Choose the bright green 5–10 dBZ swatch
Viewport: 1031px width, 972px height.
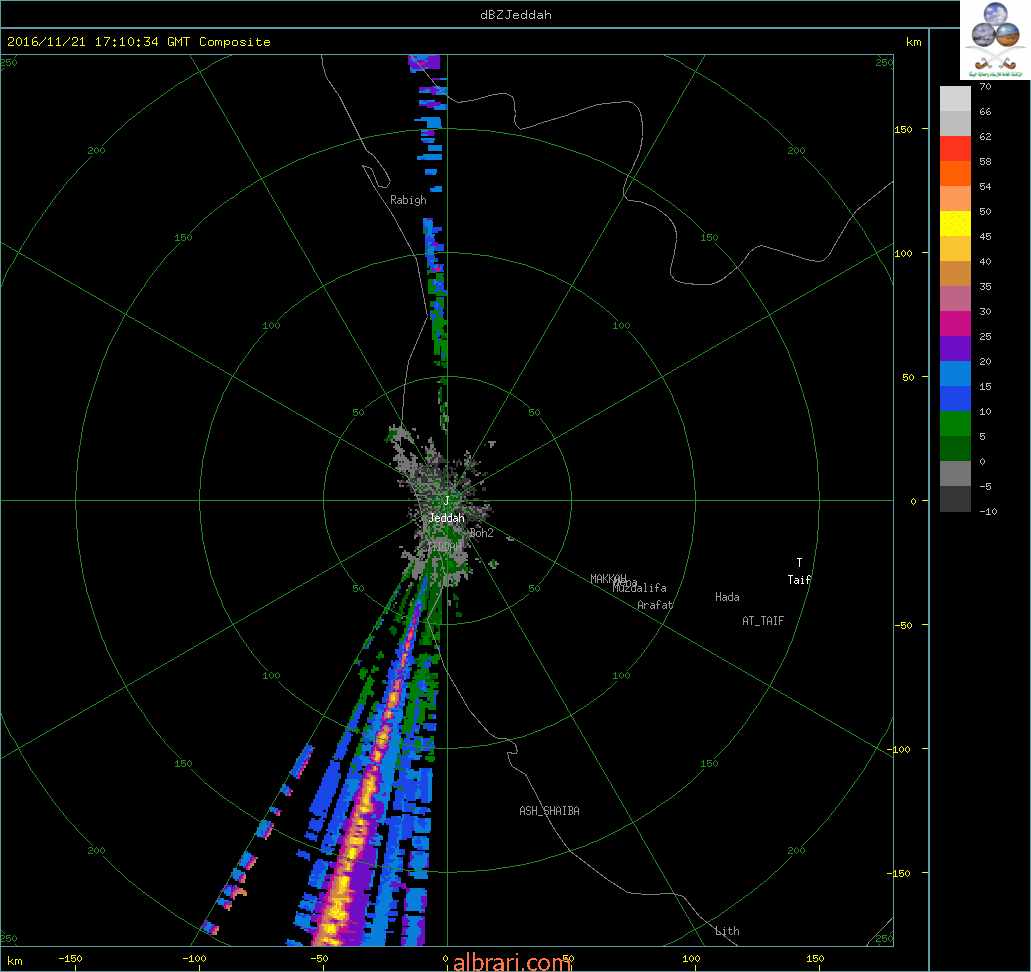tap(955, 424)
